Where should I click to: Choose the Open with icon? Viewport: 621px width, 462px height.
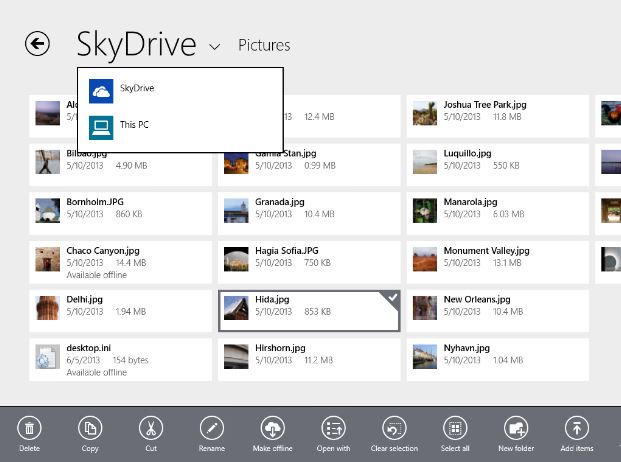[333, 428]
